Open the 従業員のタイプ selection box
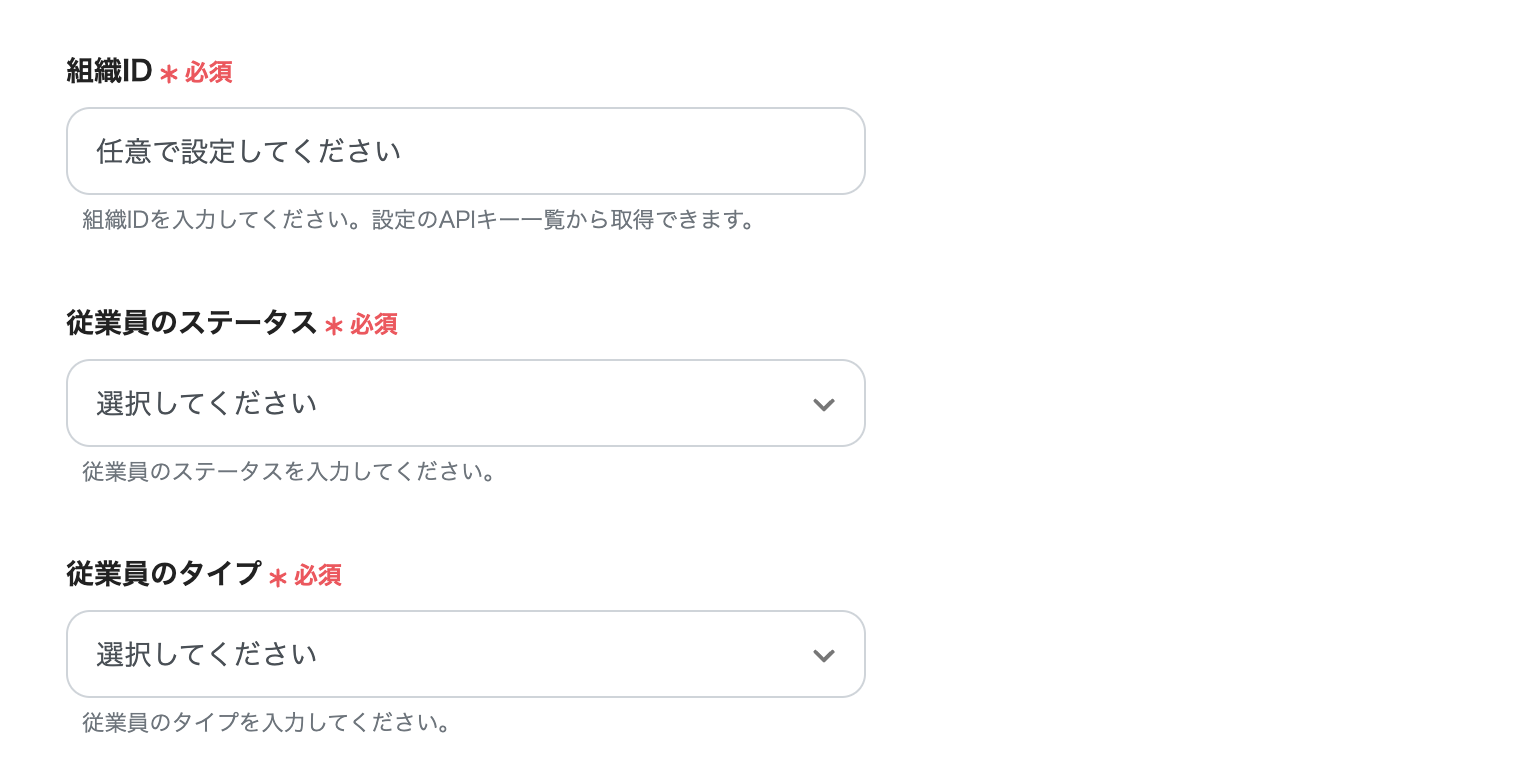Screen dimensions: 1536x780 tap(465, 654)
